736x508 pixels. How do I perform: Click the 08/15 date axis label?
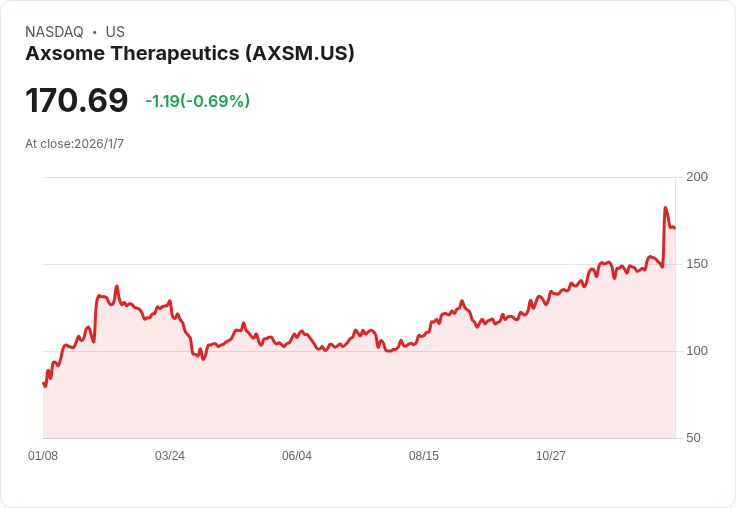pyautogui.click(x=424, y=456)
